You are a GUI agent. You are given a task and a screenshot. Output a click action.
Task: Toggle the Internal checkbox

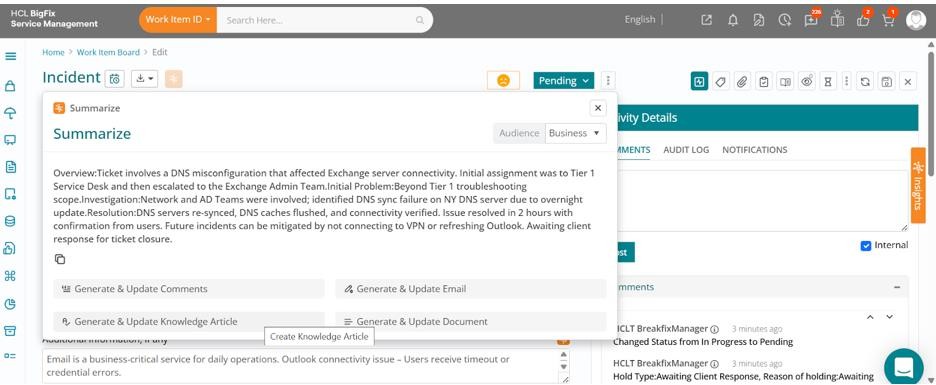pyautogui.click(x=866, y=245)
